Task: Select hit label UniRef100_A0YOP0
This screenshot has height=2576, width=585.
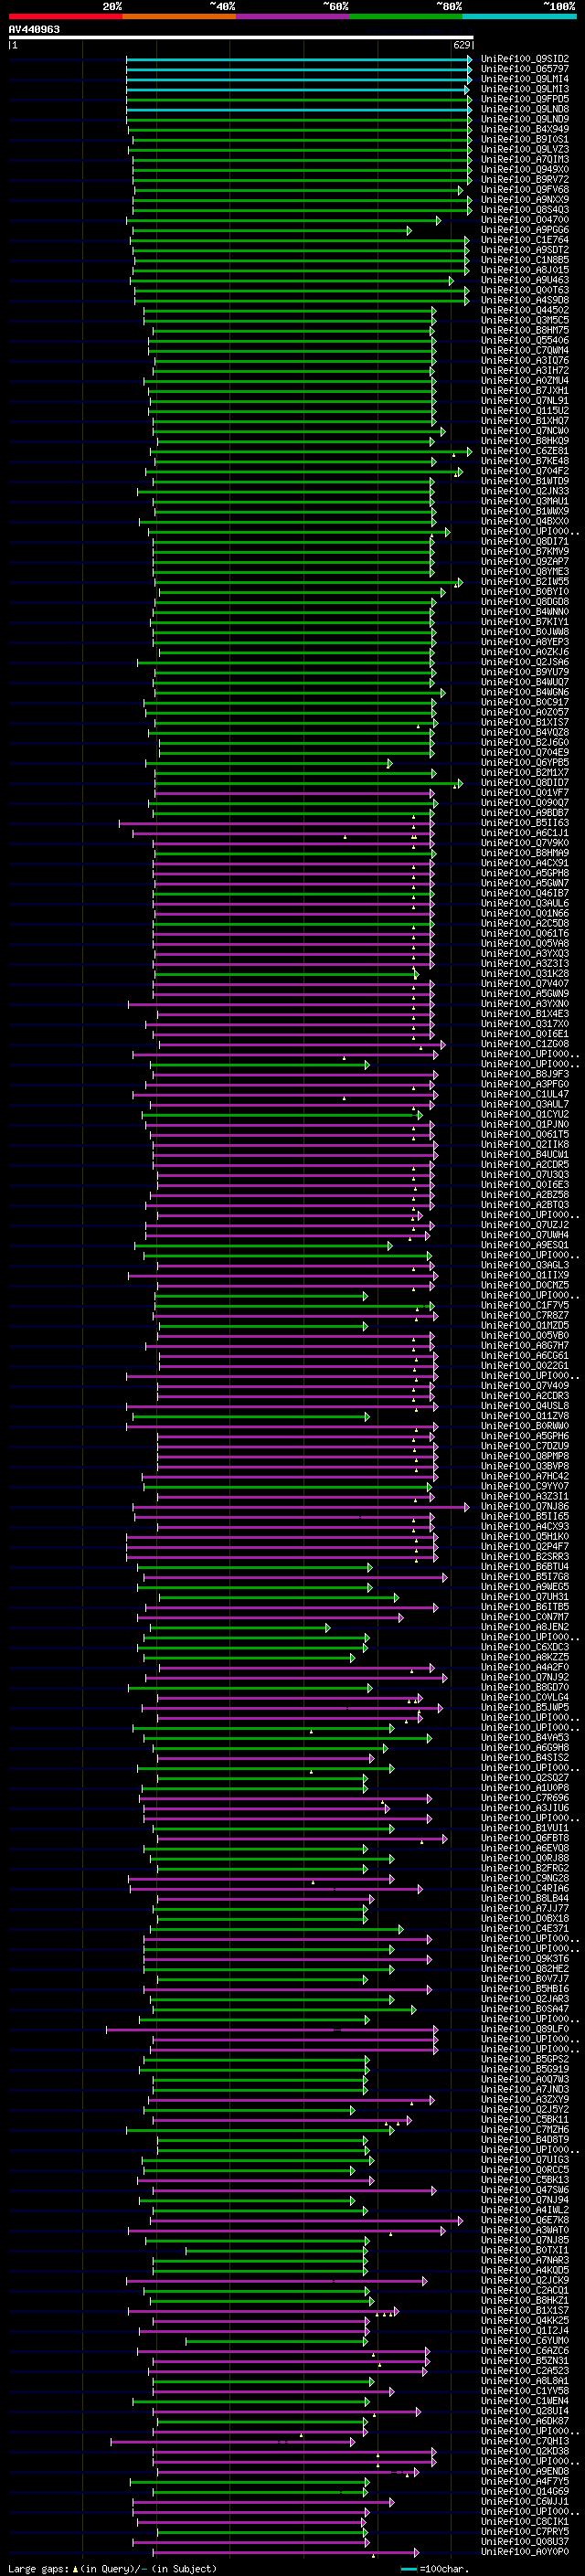Action: [525, 2553]
